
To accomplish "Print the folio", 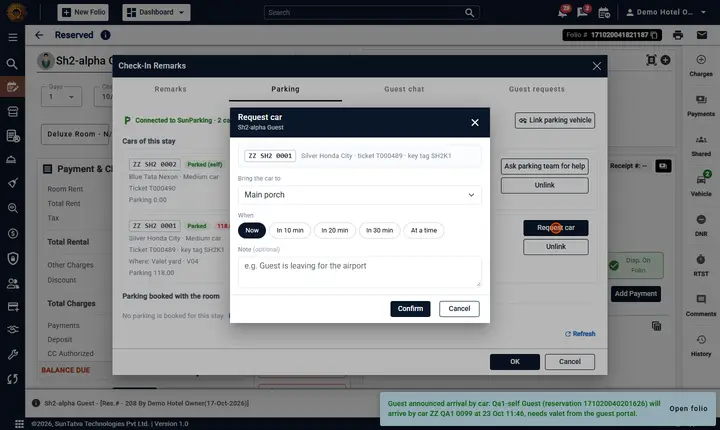I will pyautogui.click(x=678, y=35).
